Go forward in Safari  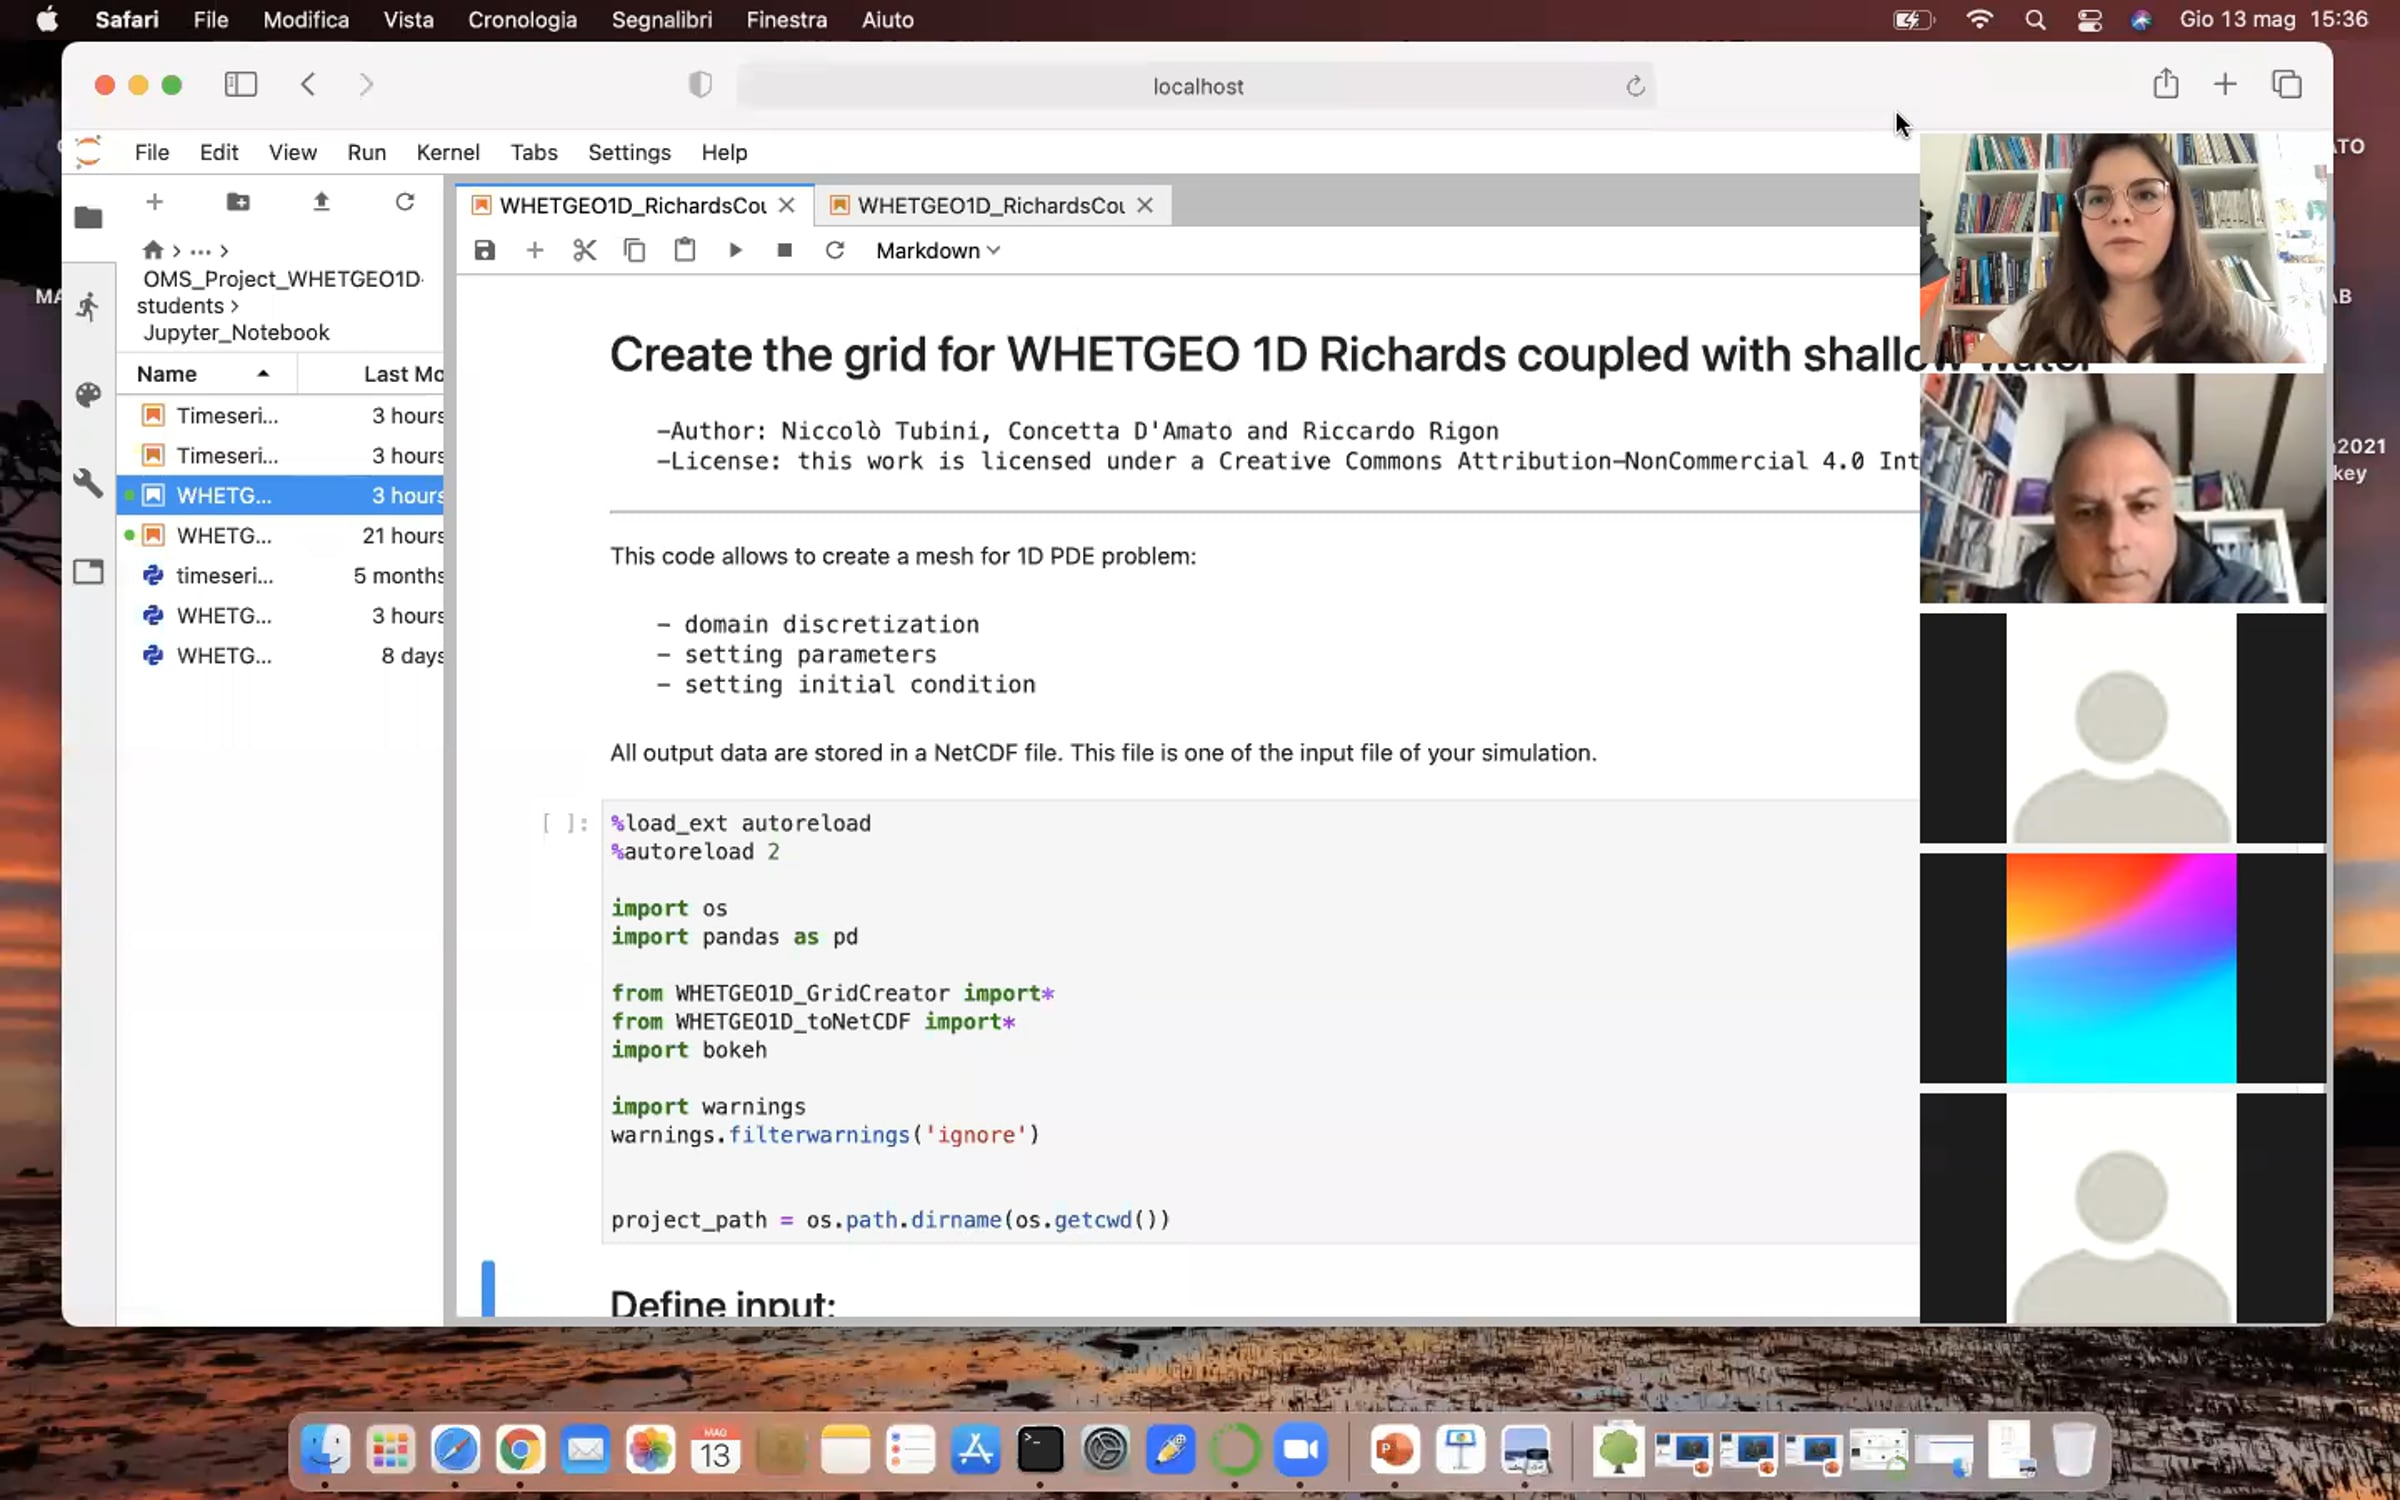coord(366,85)
